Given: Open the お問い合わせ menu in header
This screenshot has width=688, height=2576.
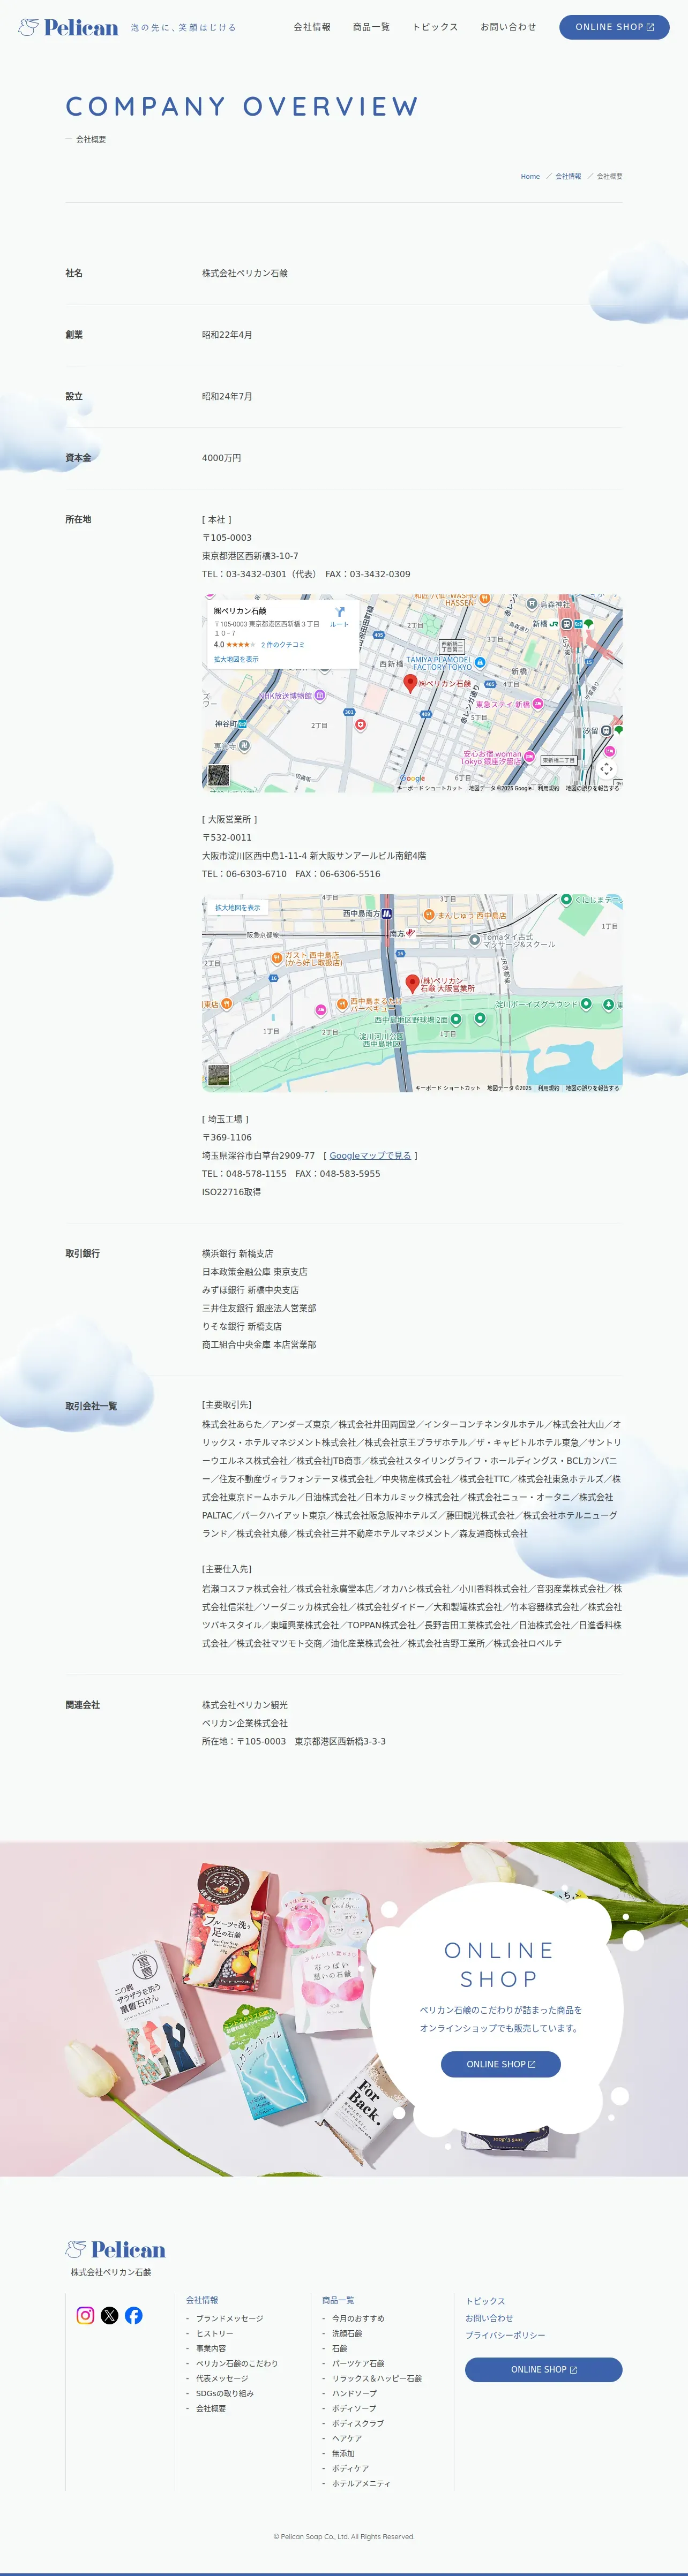Looking at the screenshot, I should click(x=508, y=27).
